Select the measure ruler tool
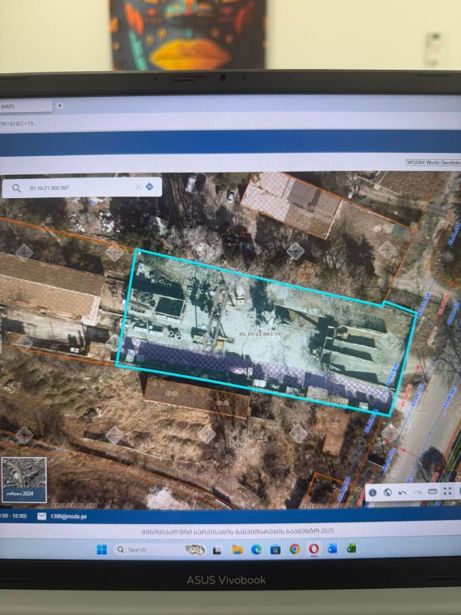This screenshot has width=461, height=615. [432, 491]
